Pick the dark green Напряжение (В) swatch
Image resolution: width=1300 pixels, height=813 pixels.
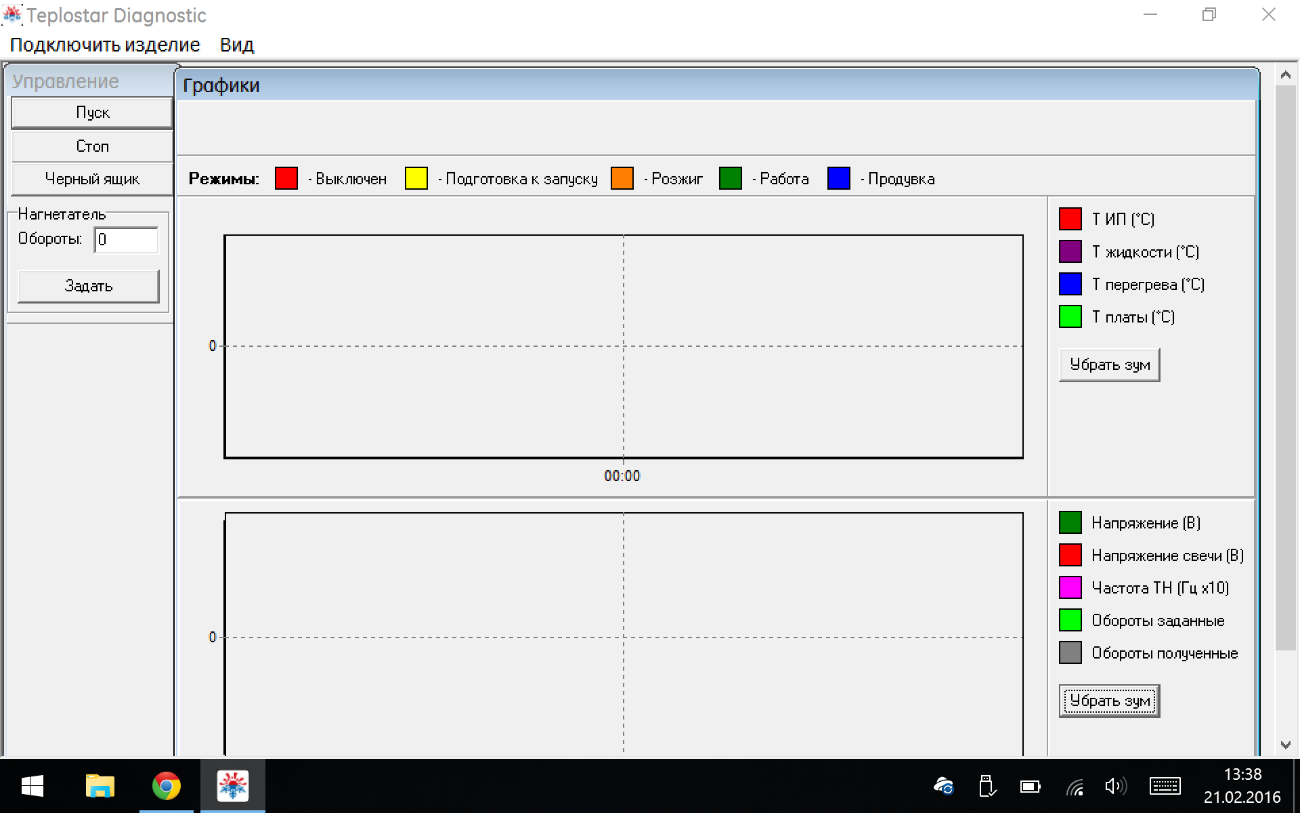[1071, 523]
